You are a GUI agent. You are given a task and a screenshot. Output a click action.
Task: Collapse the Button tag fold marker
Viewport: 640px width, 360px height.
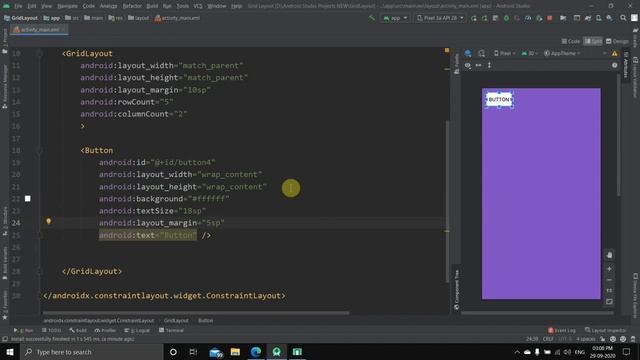click(40, 151)
